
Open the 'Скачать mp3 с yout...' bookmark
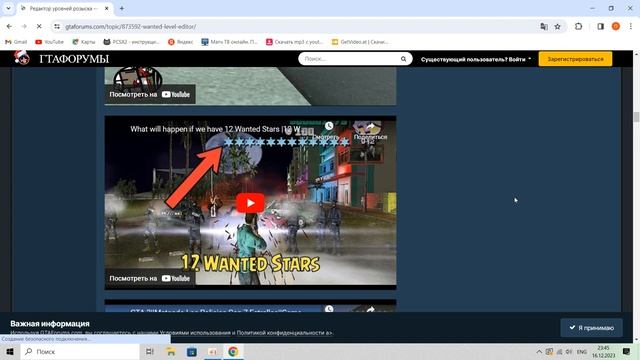(294, 42)
